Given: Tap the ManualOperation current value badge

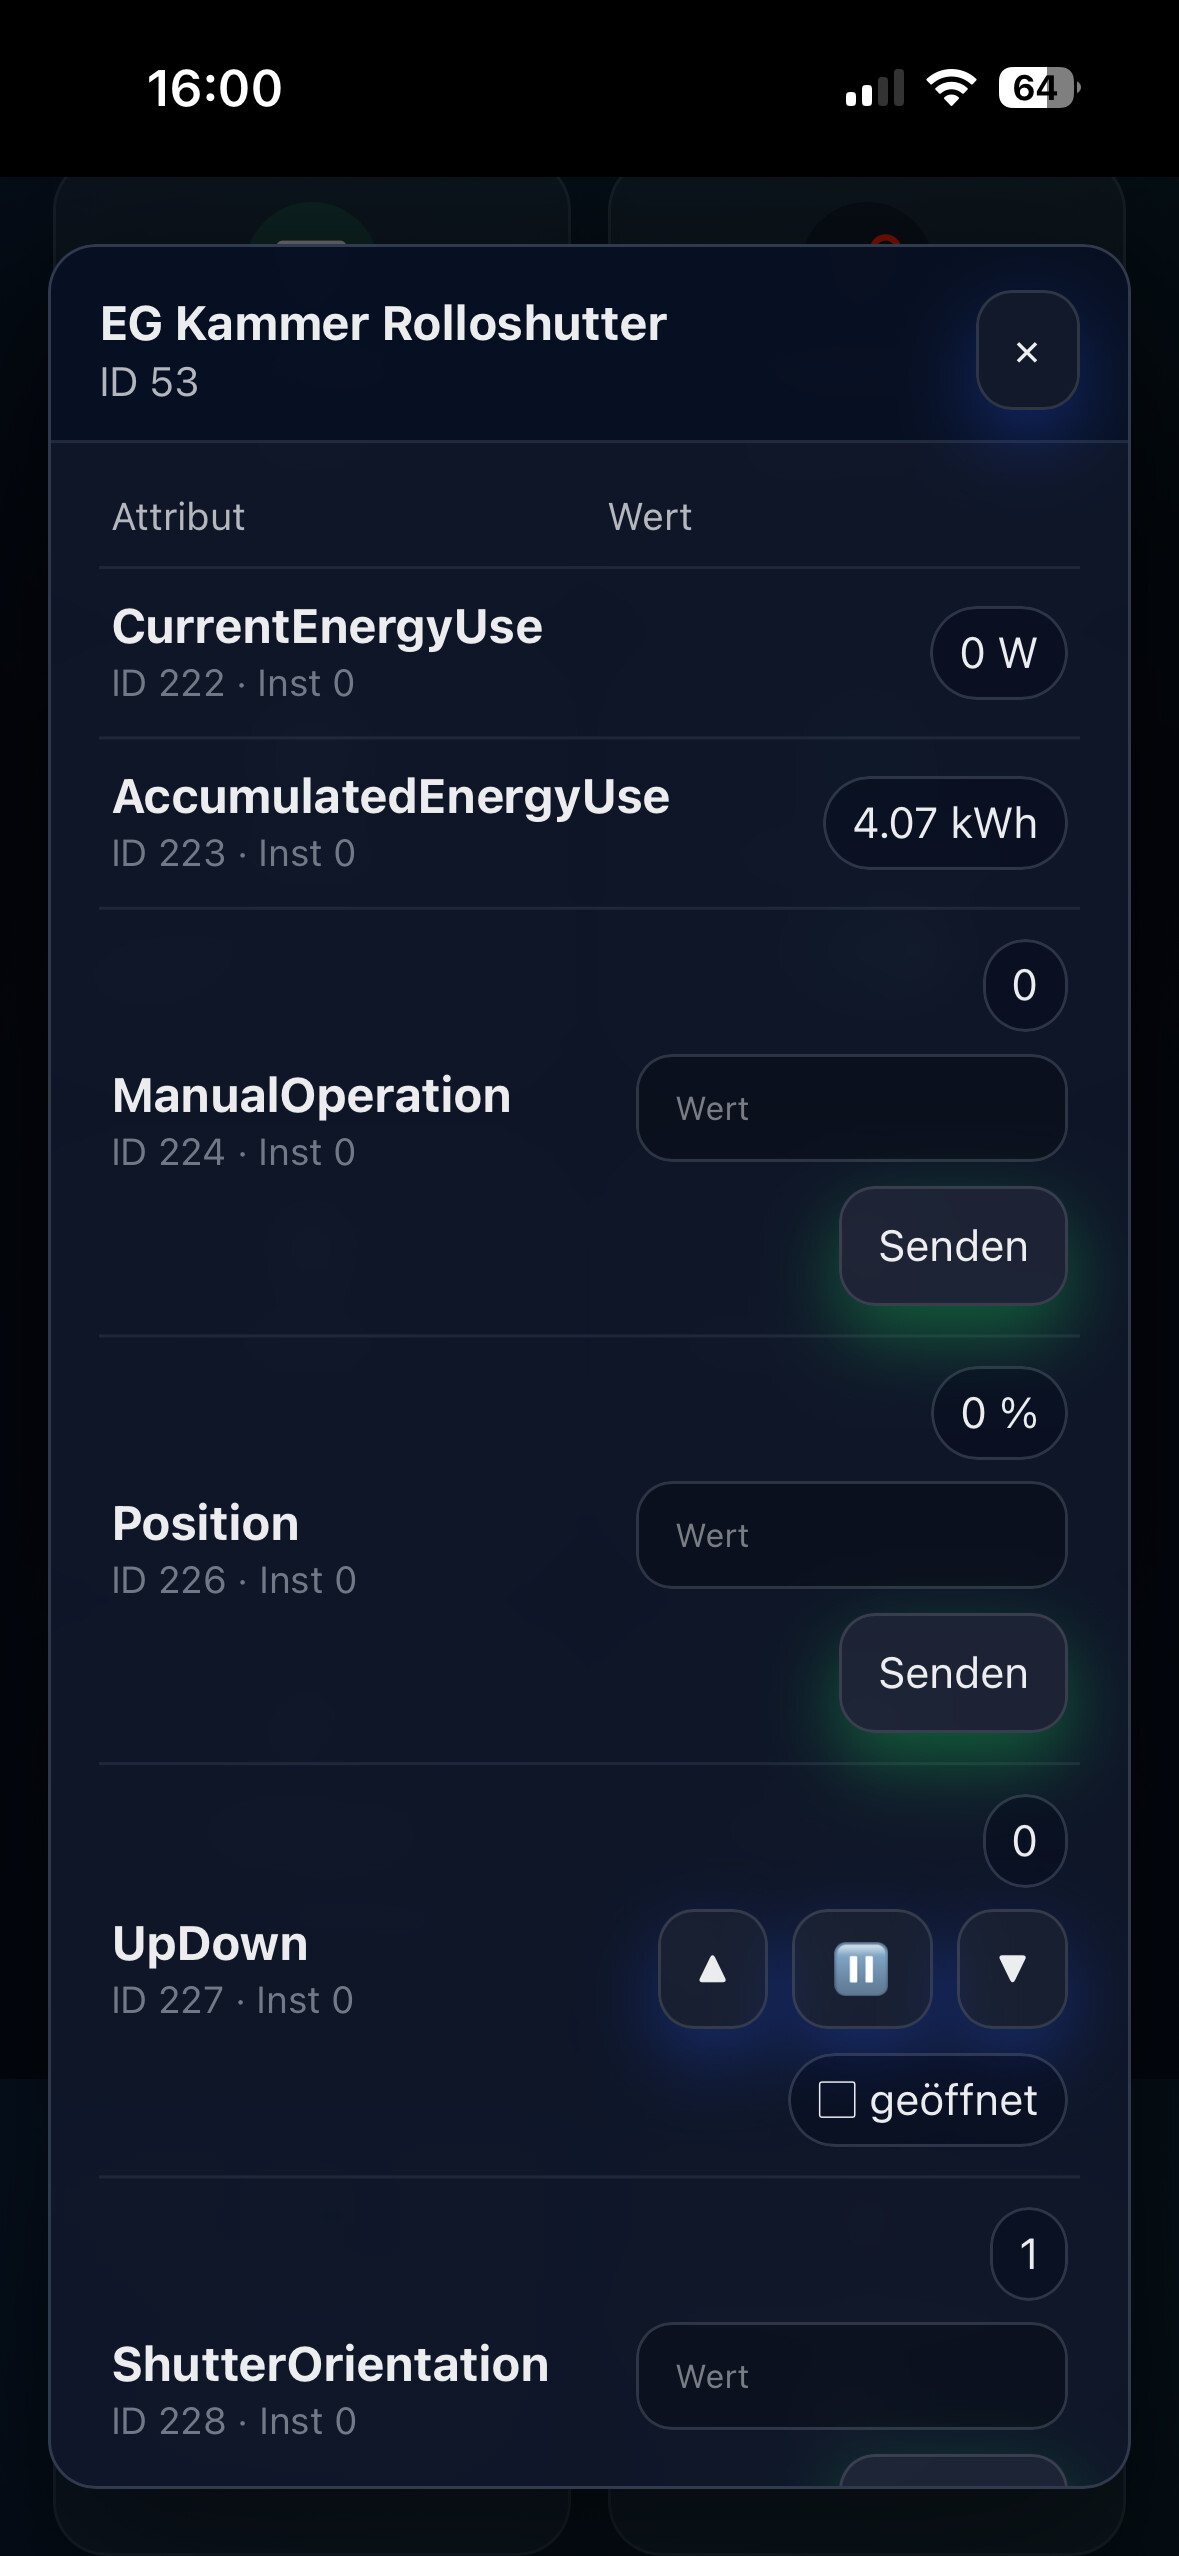Looking at the screenshot, I should pyautogui.click(x=1024, y=985).
